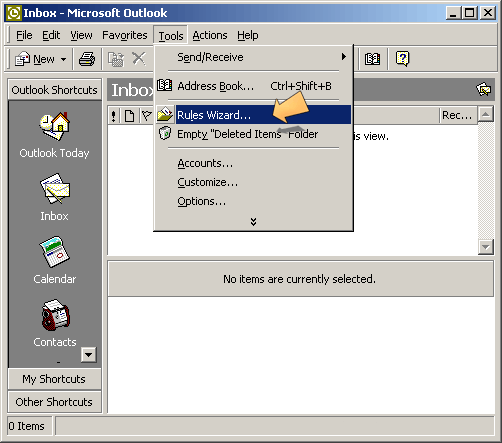Expand the full Tools menu chevrons
Viewport: 502px width, 443px height.
(253, 222)
